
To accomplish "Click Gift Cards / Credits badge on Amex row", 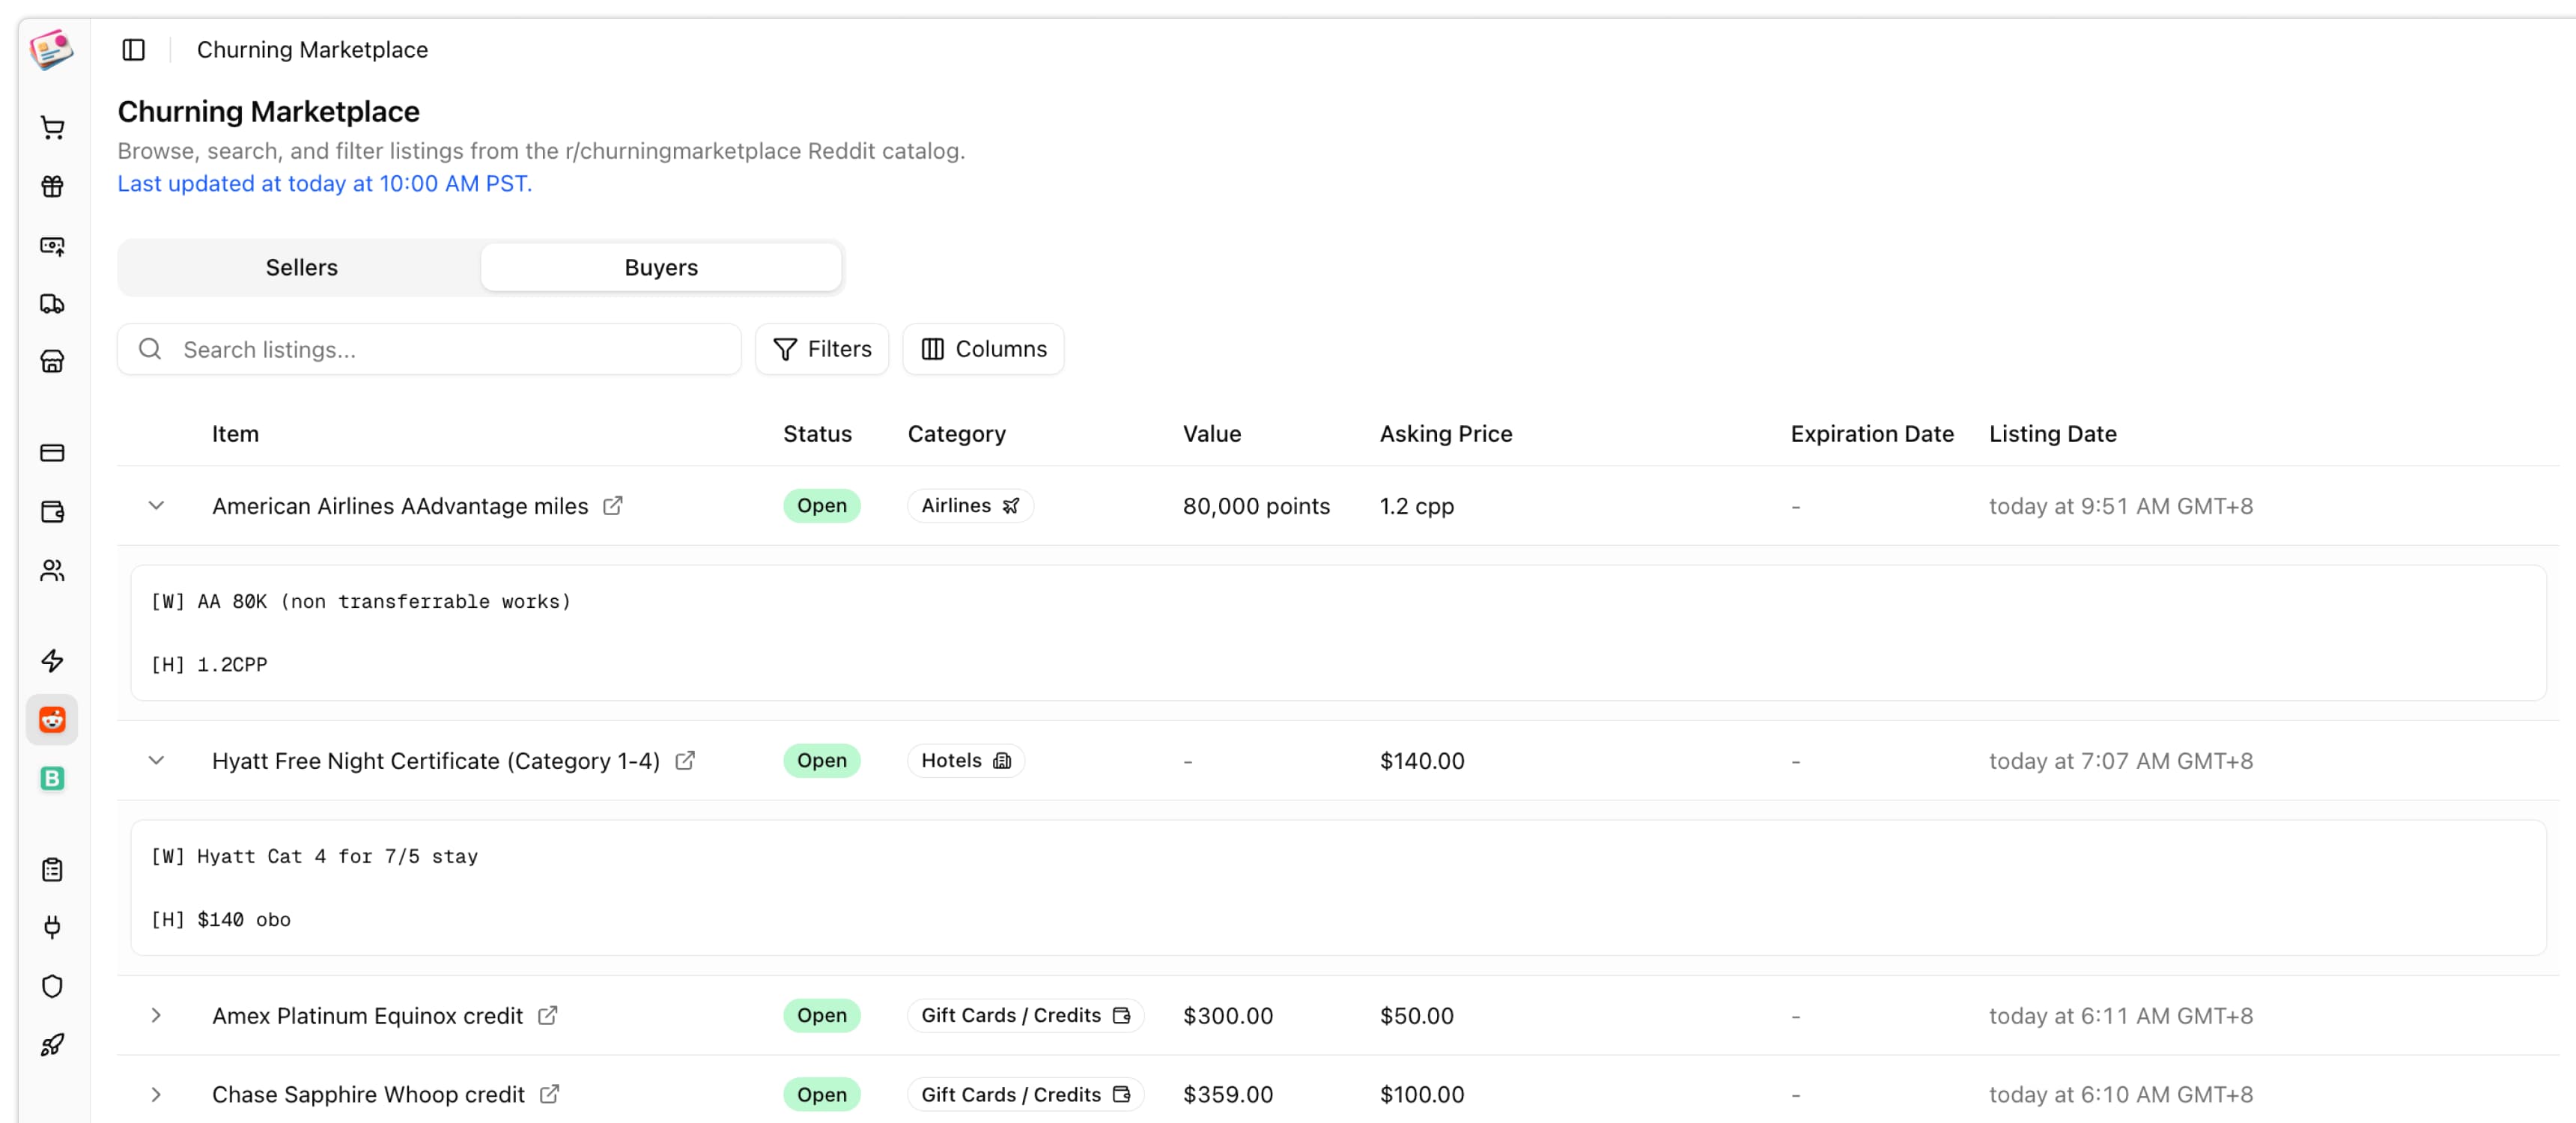I will click(x=1025, y=1015).
